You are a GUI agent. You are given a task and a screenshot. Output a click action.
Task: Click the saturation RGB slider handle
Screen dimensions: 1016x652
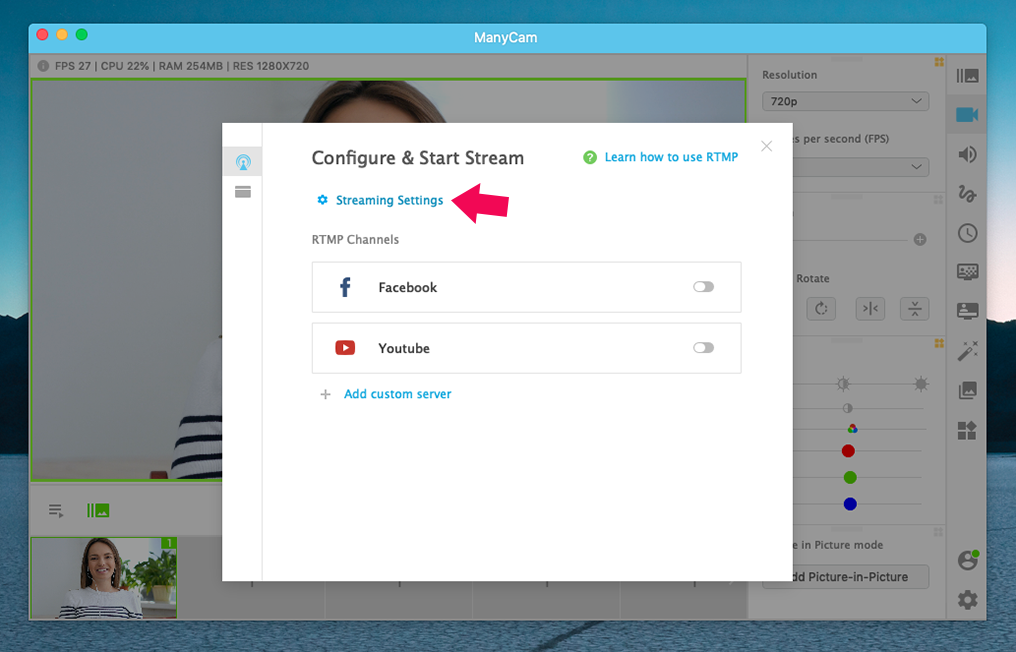tap(853, 428)
